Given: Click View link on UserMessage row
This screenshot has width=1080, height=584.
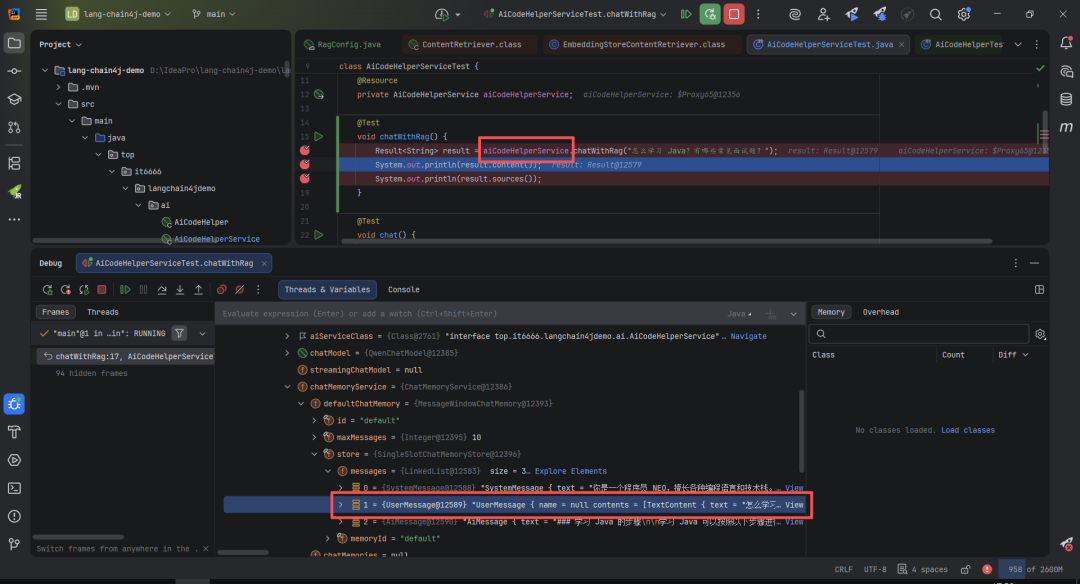Looking at the screenshot, I should [x=794, y=505].
